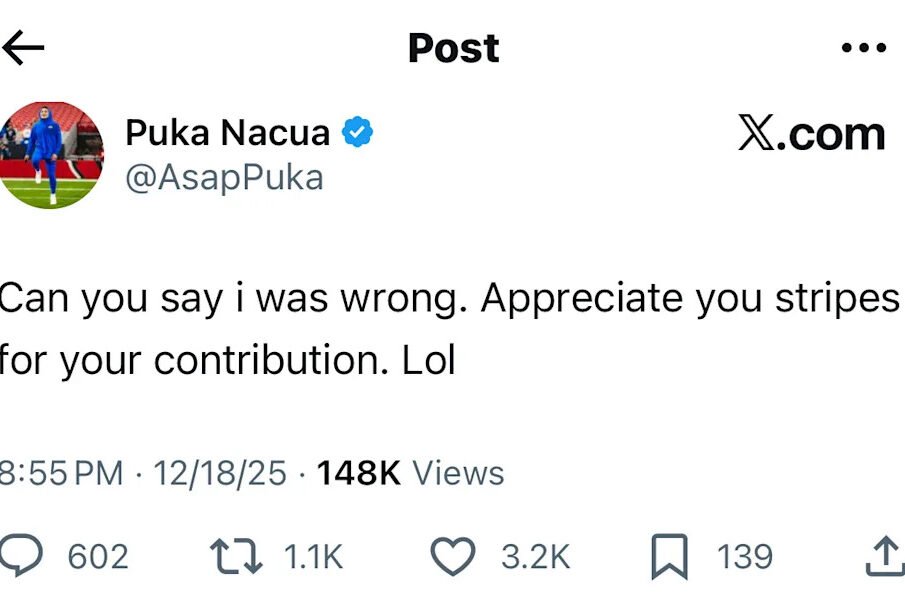
Task: Click the 148K Views label
Action: (410, 473)
